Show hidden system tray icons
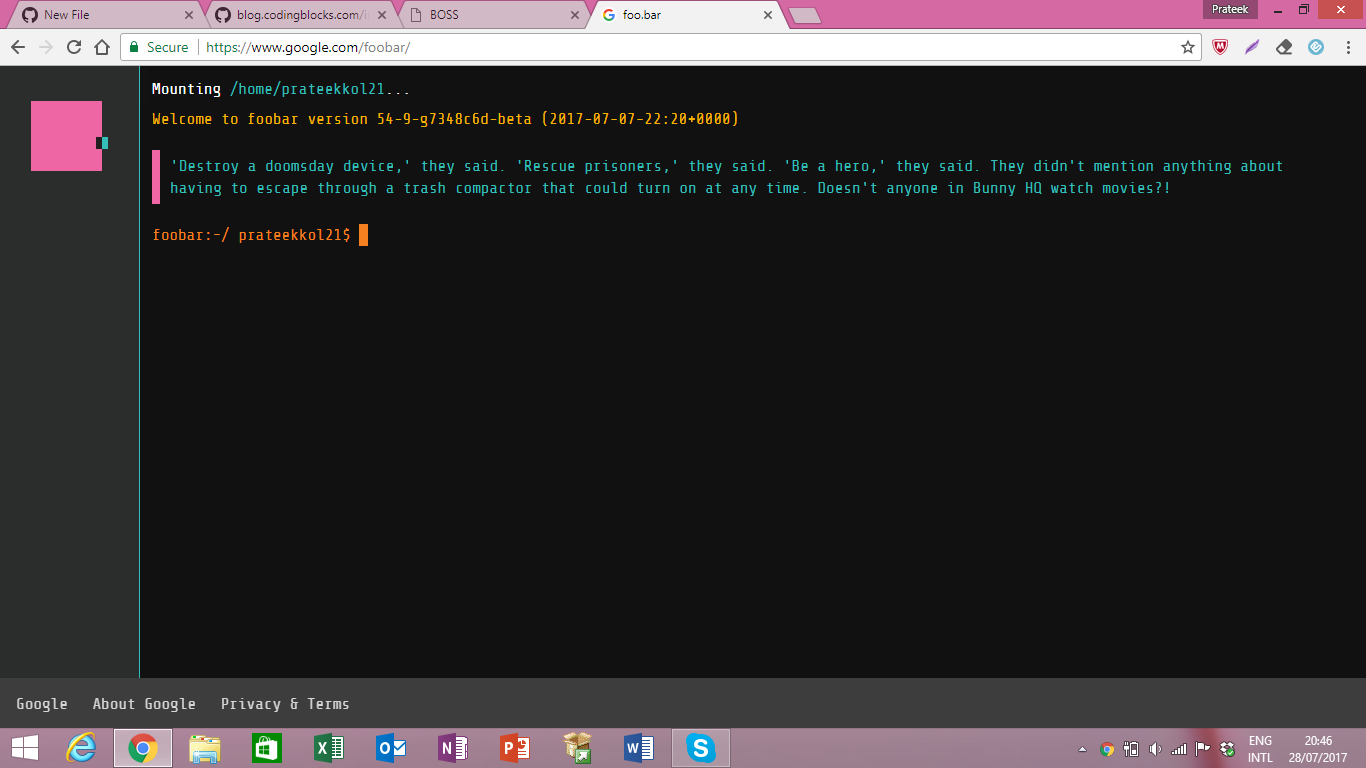The height and width of the screenshot is (768, 1366). 1082,749
